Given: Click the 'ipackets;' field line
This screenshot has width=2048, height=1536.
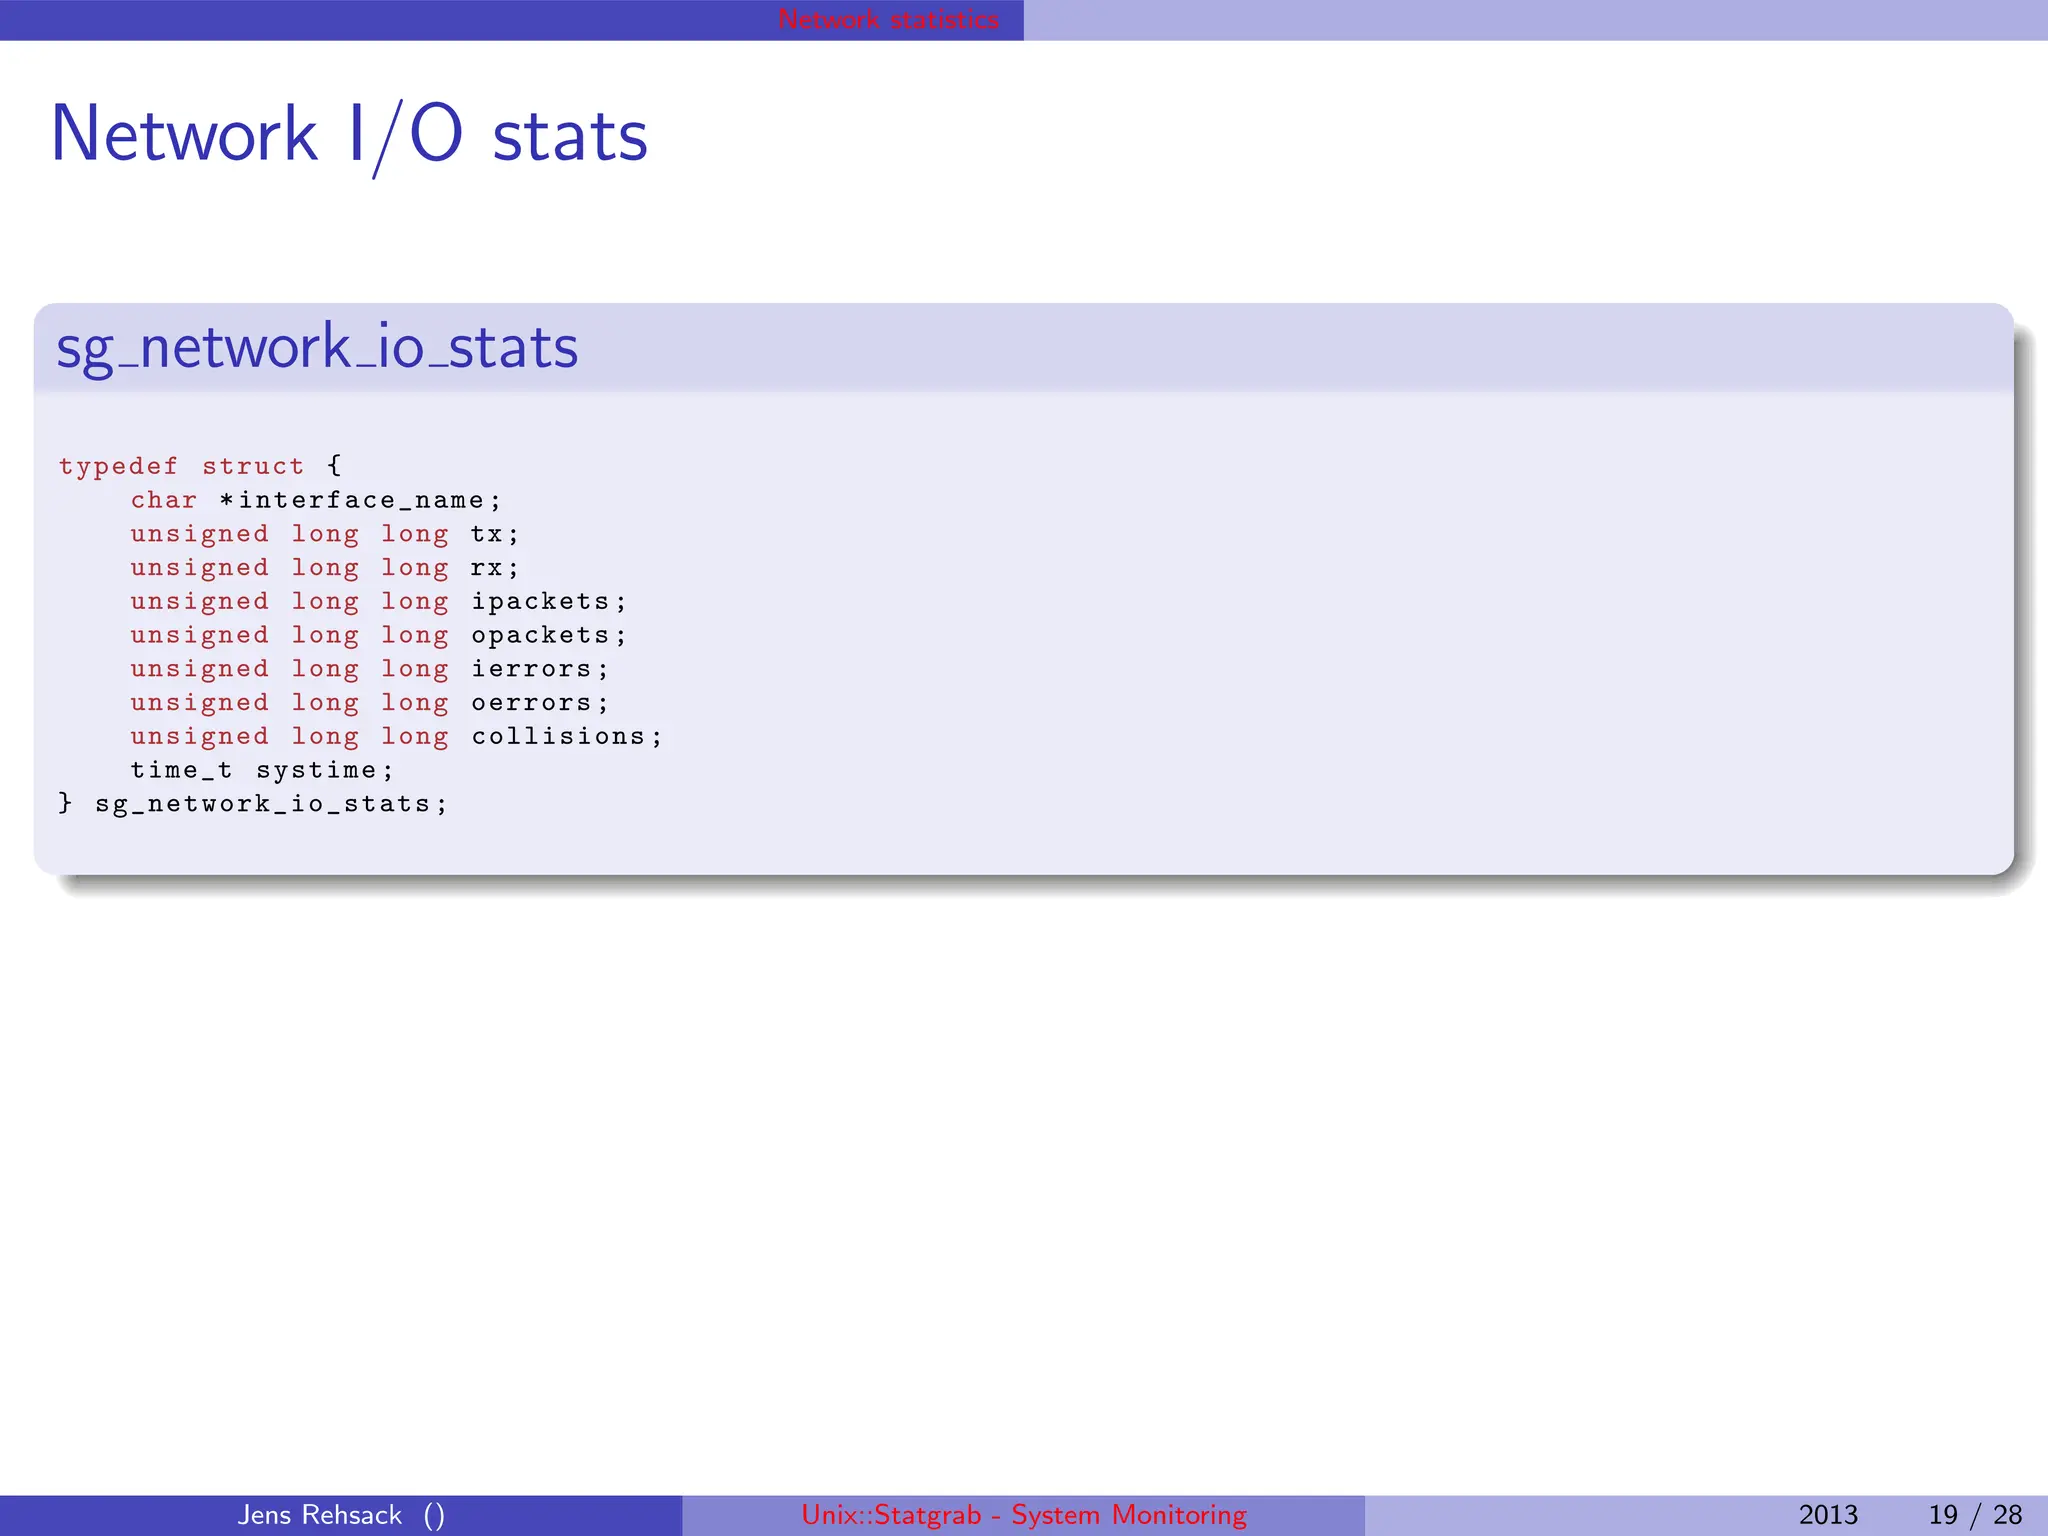Looking at the screenshot, I should [378, 601].
